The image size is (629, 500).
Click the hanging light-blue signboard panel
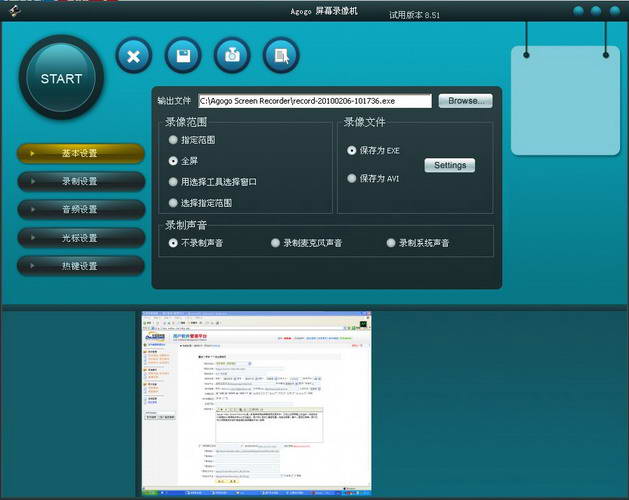coord(566,101)
